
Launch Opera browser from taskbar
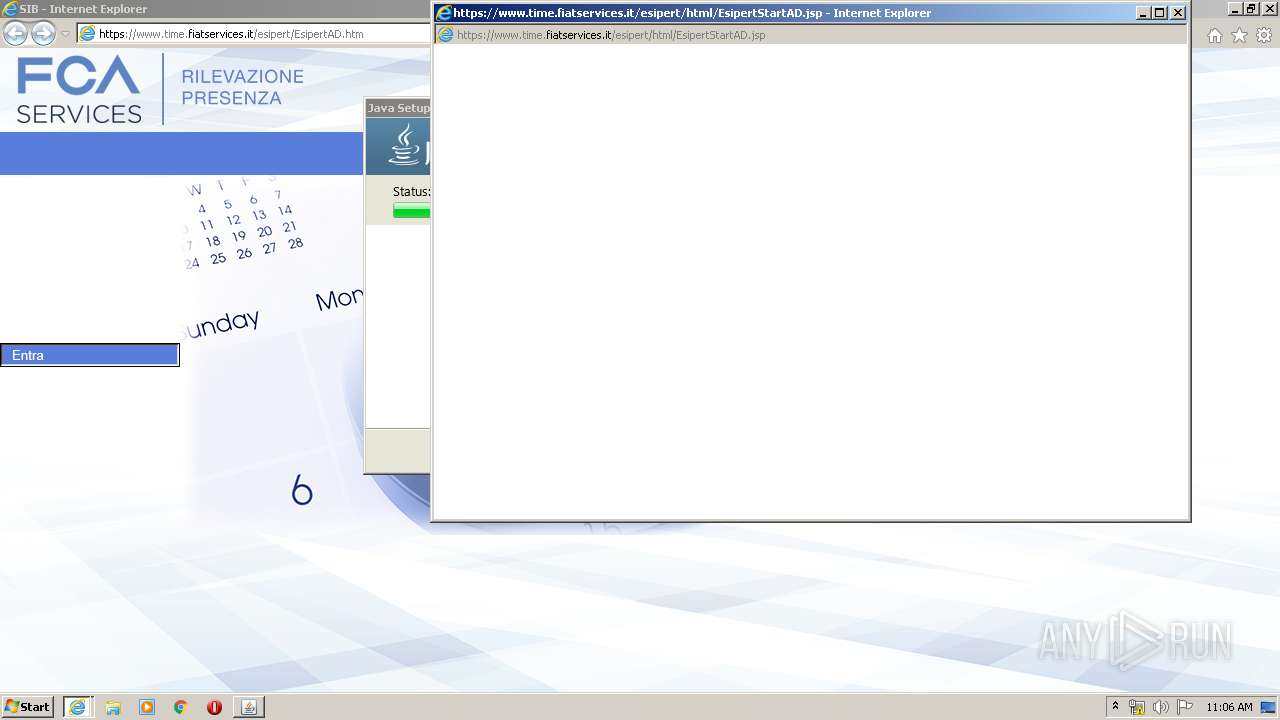point(214,707)
